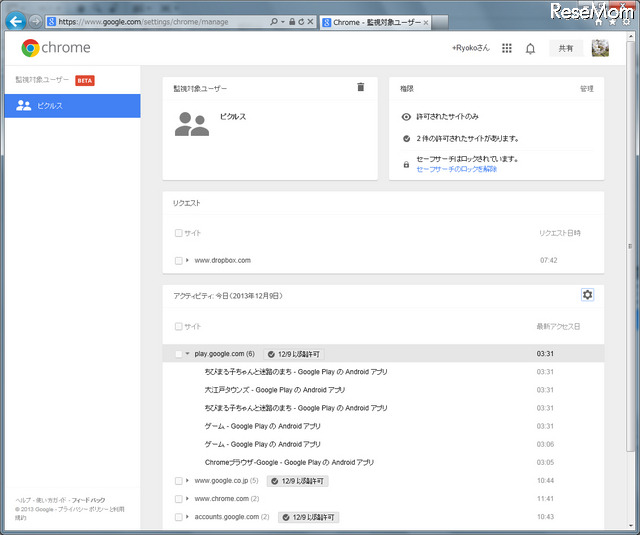Click the リクエスト日時 column header
The width and height of the screenshot is (640, 535).
(560, 233)
